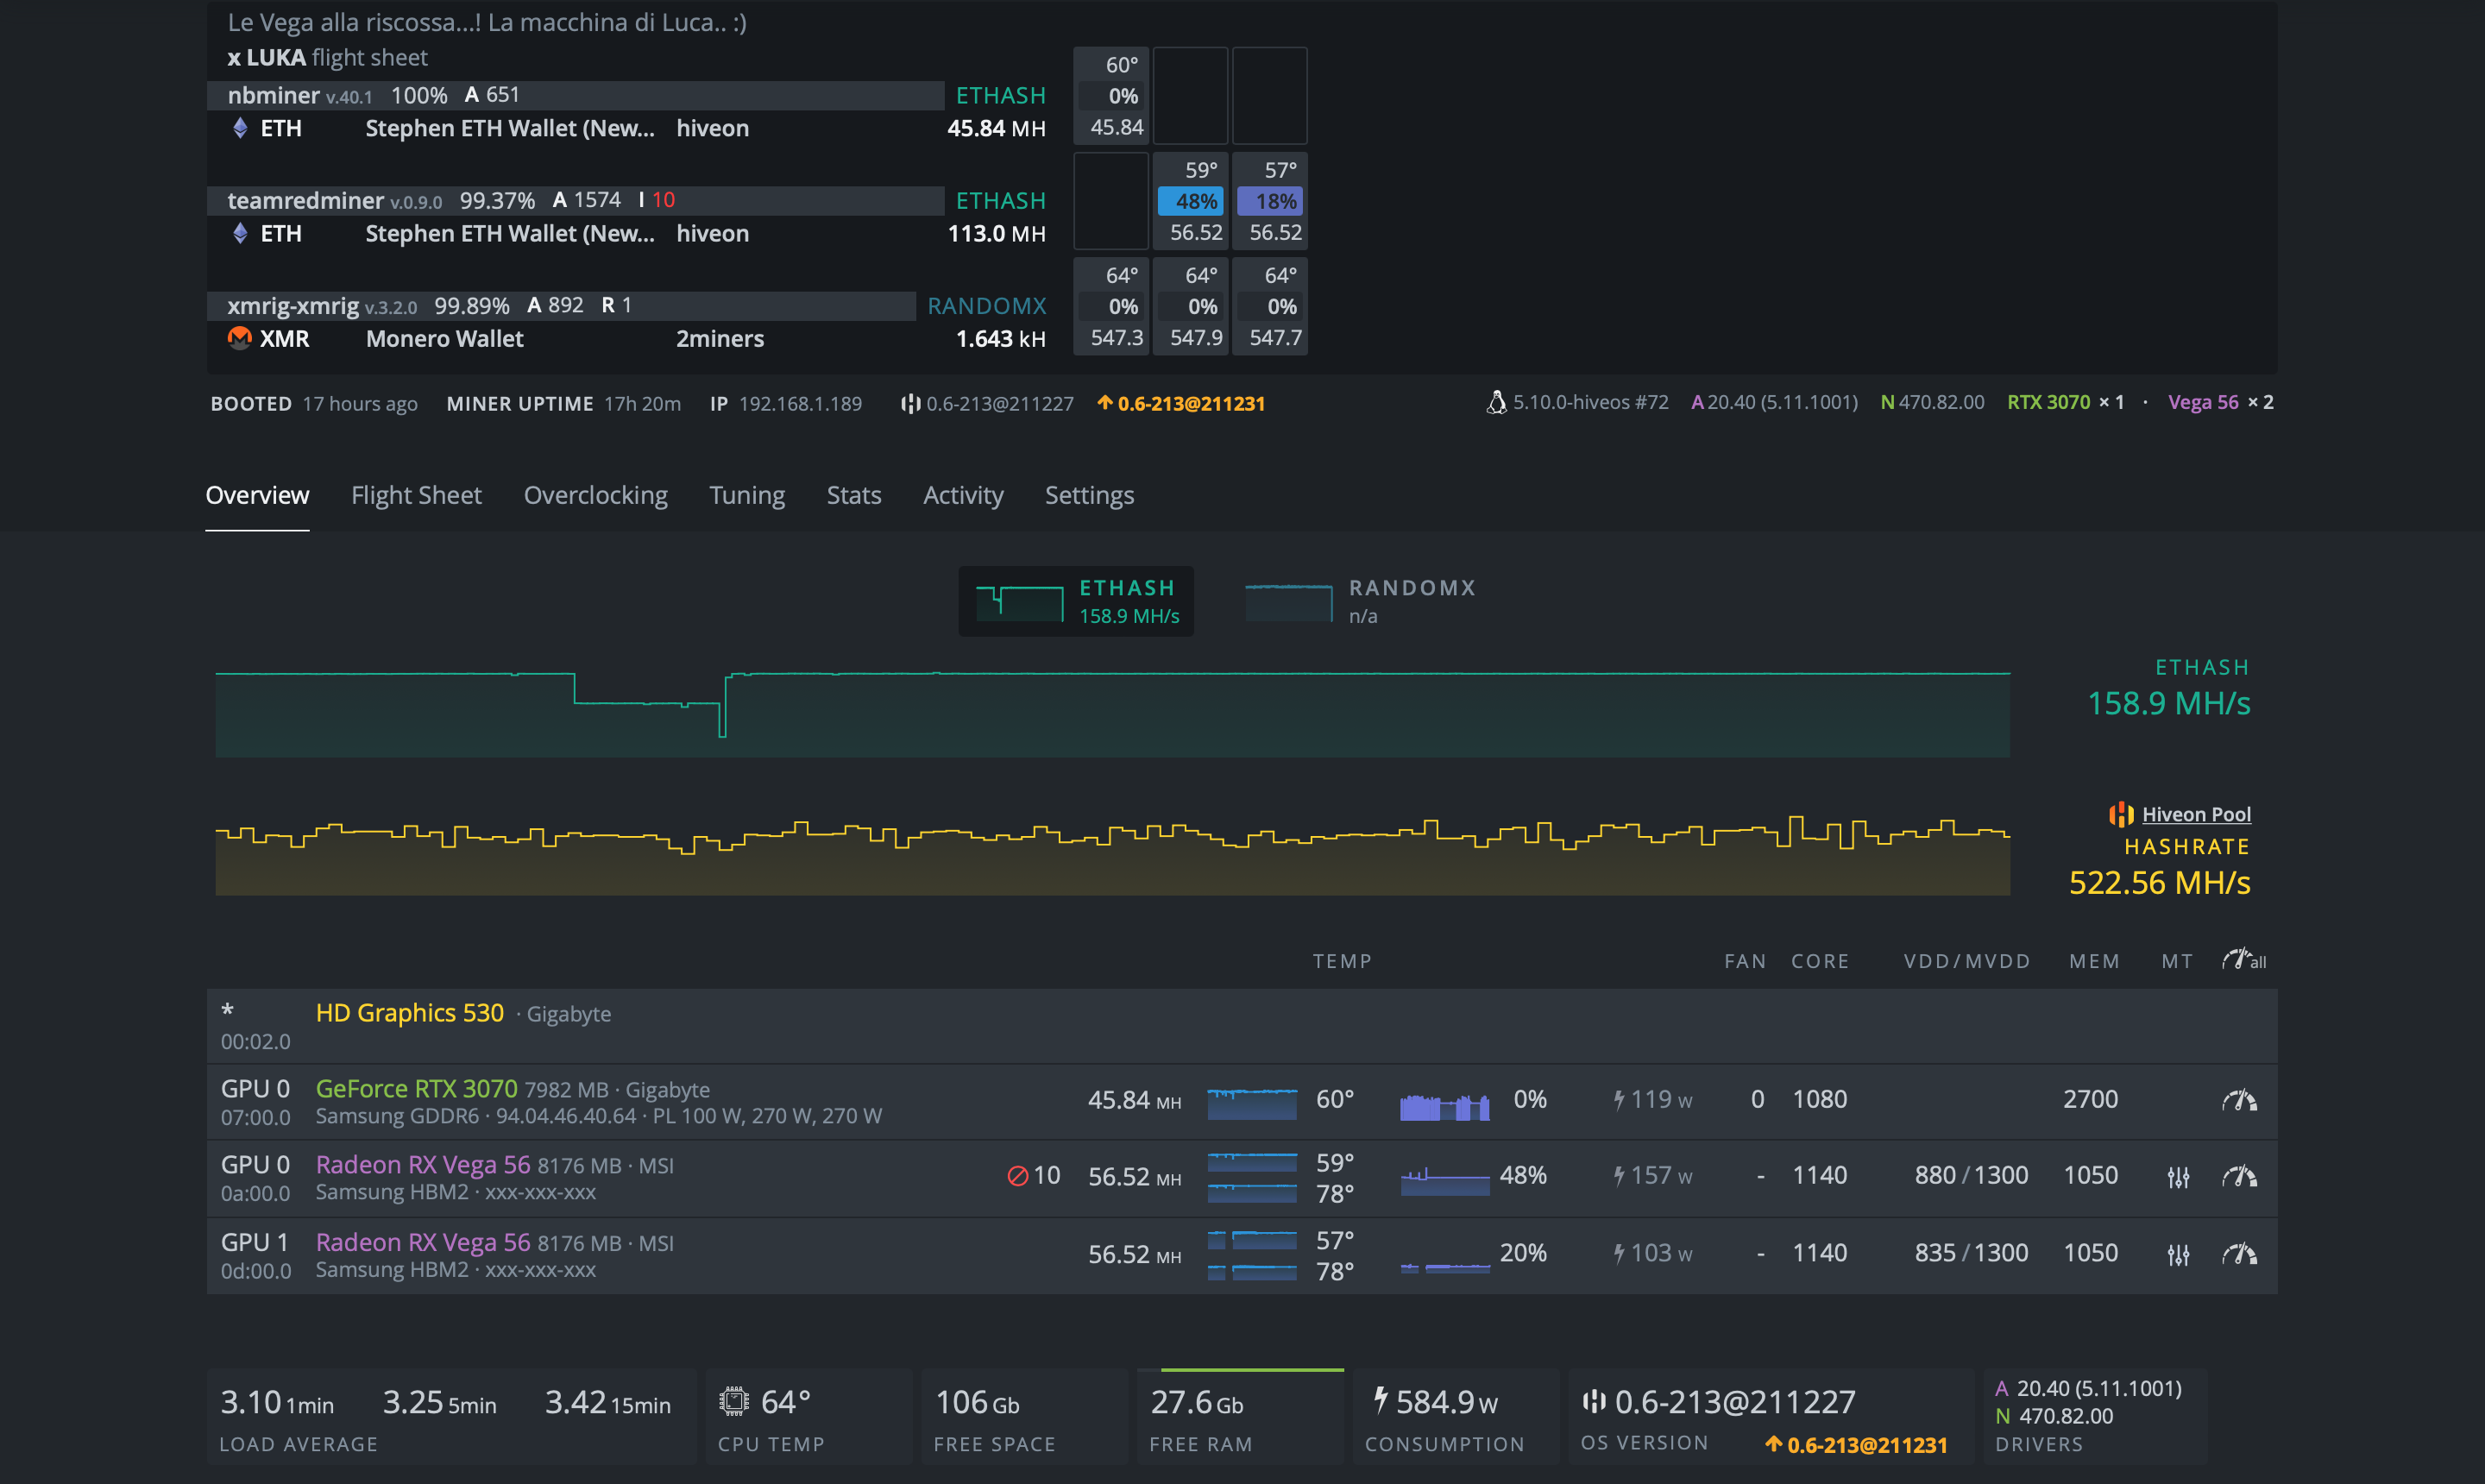Click HD Graphics 530 device name
This screenshot has height=1484, width=2485.
point(410,1012)
